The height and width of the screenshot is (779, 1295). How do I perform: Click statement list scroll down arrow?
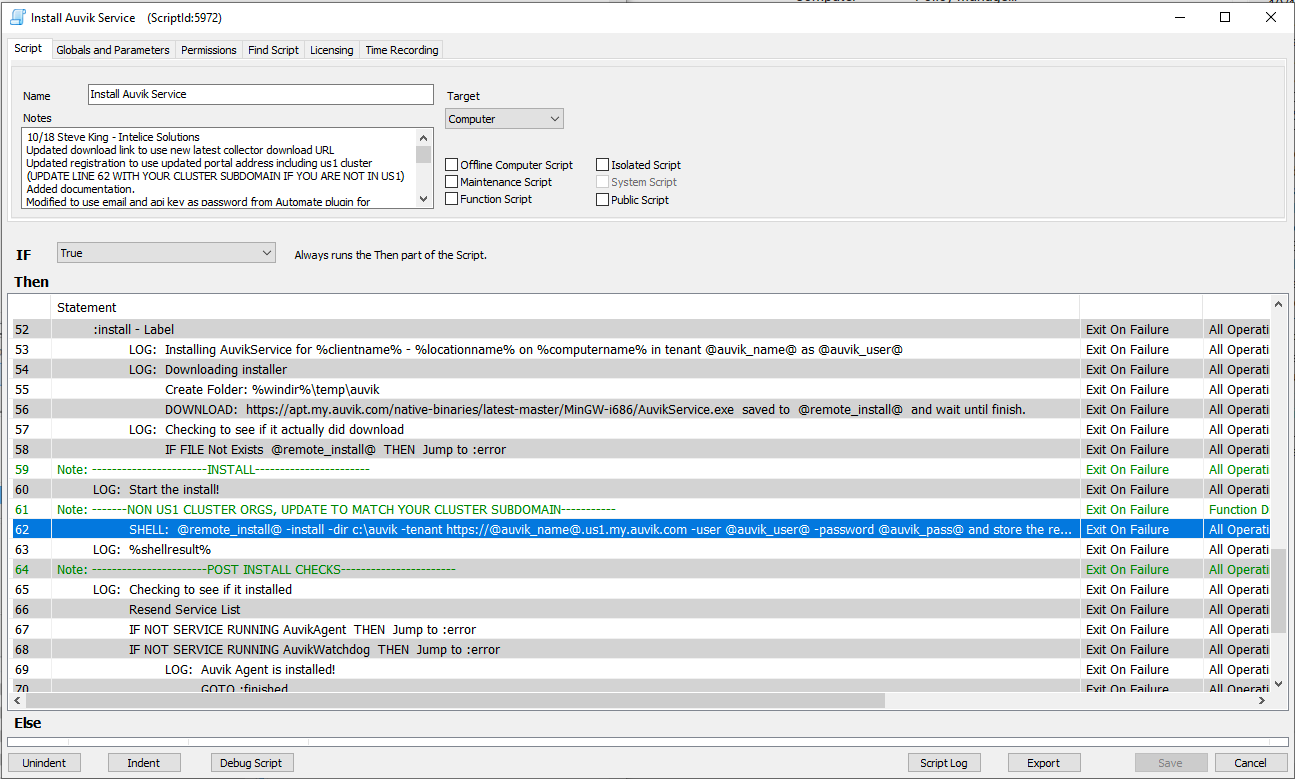[x=1278, y=684]
